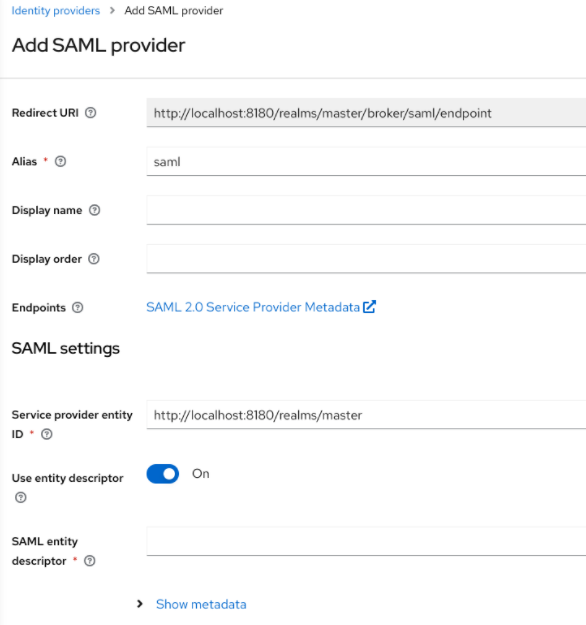Expand the Show metadata chevron
The height and width of the screenshot is (625, 586).
pos(140,604)
